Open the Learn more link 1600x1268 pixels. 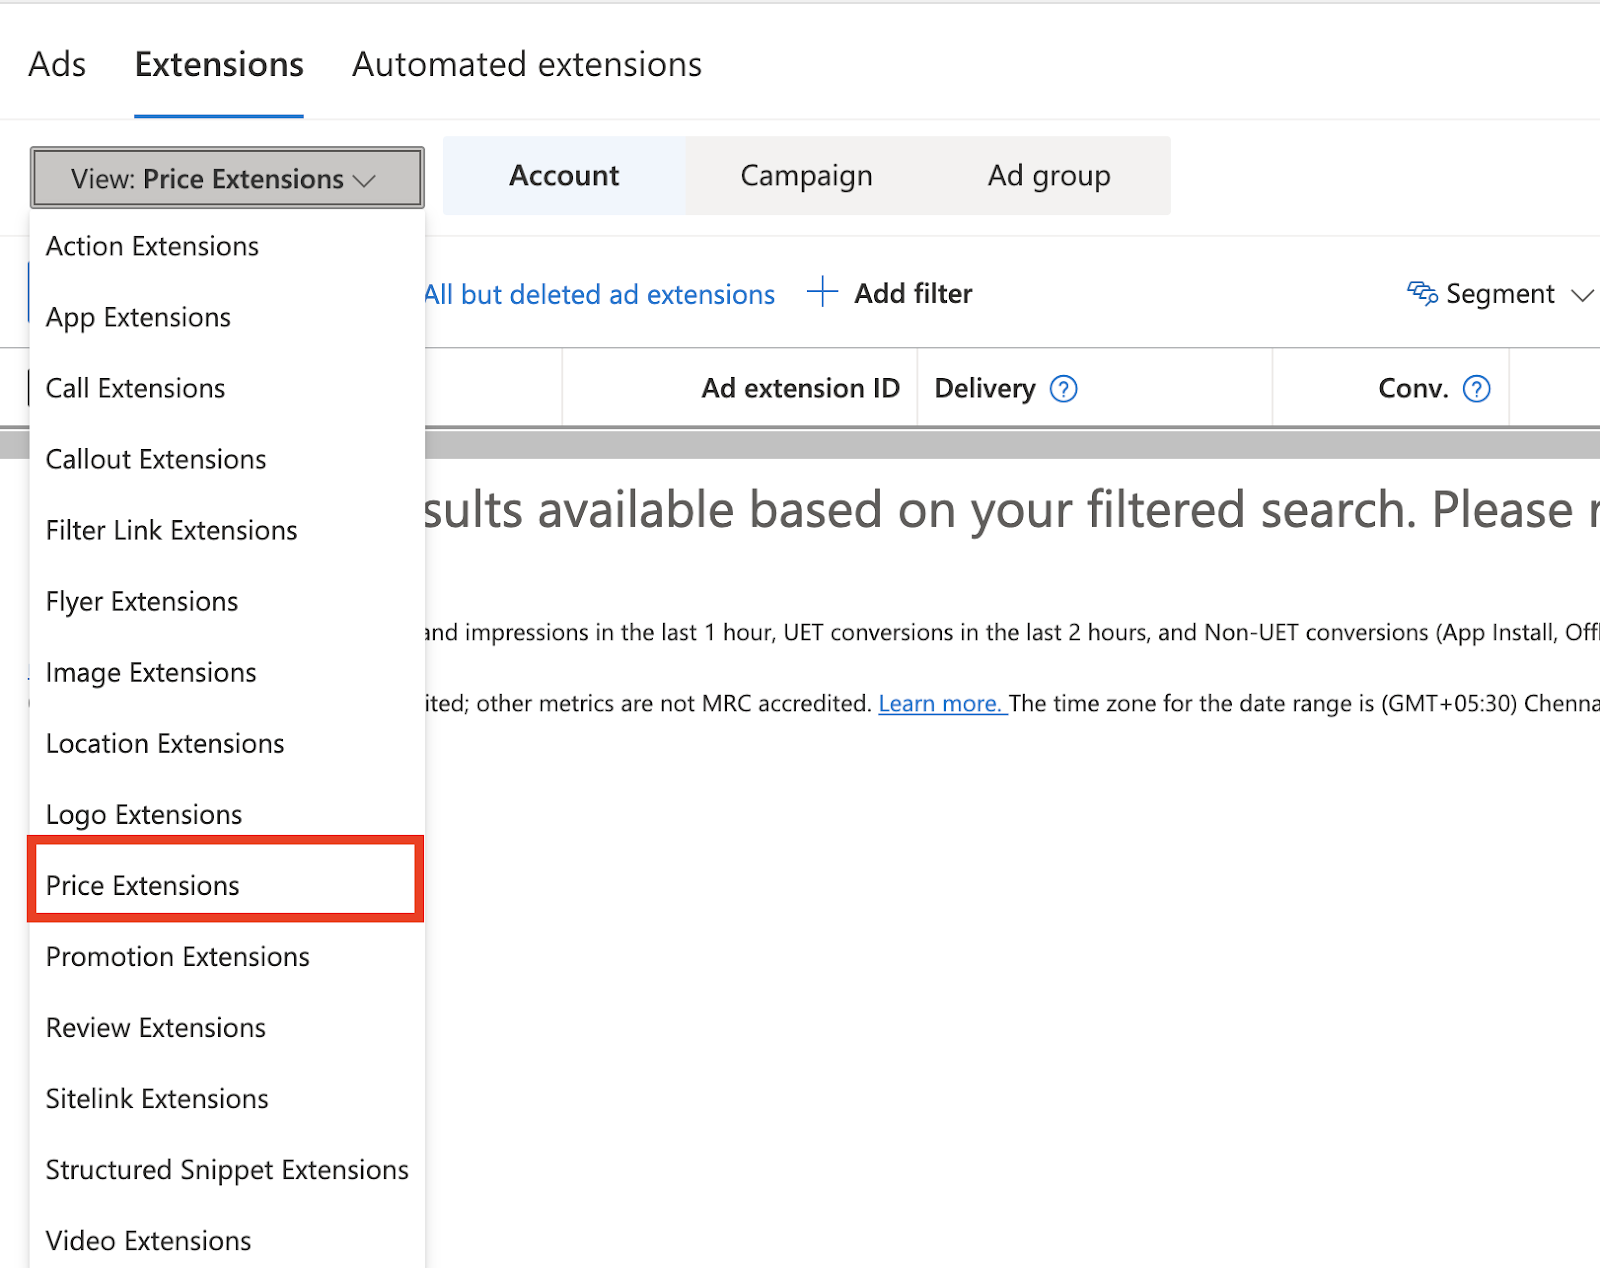click(941, 704)
